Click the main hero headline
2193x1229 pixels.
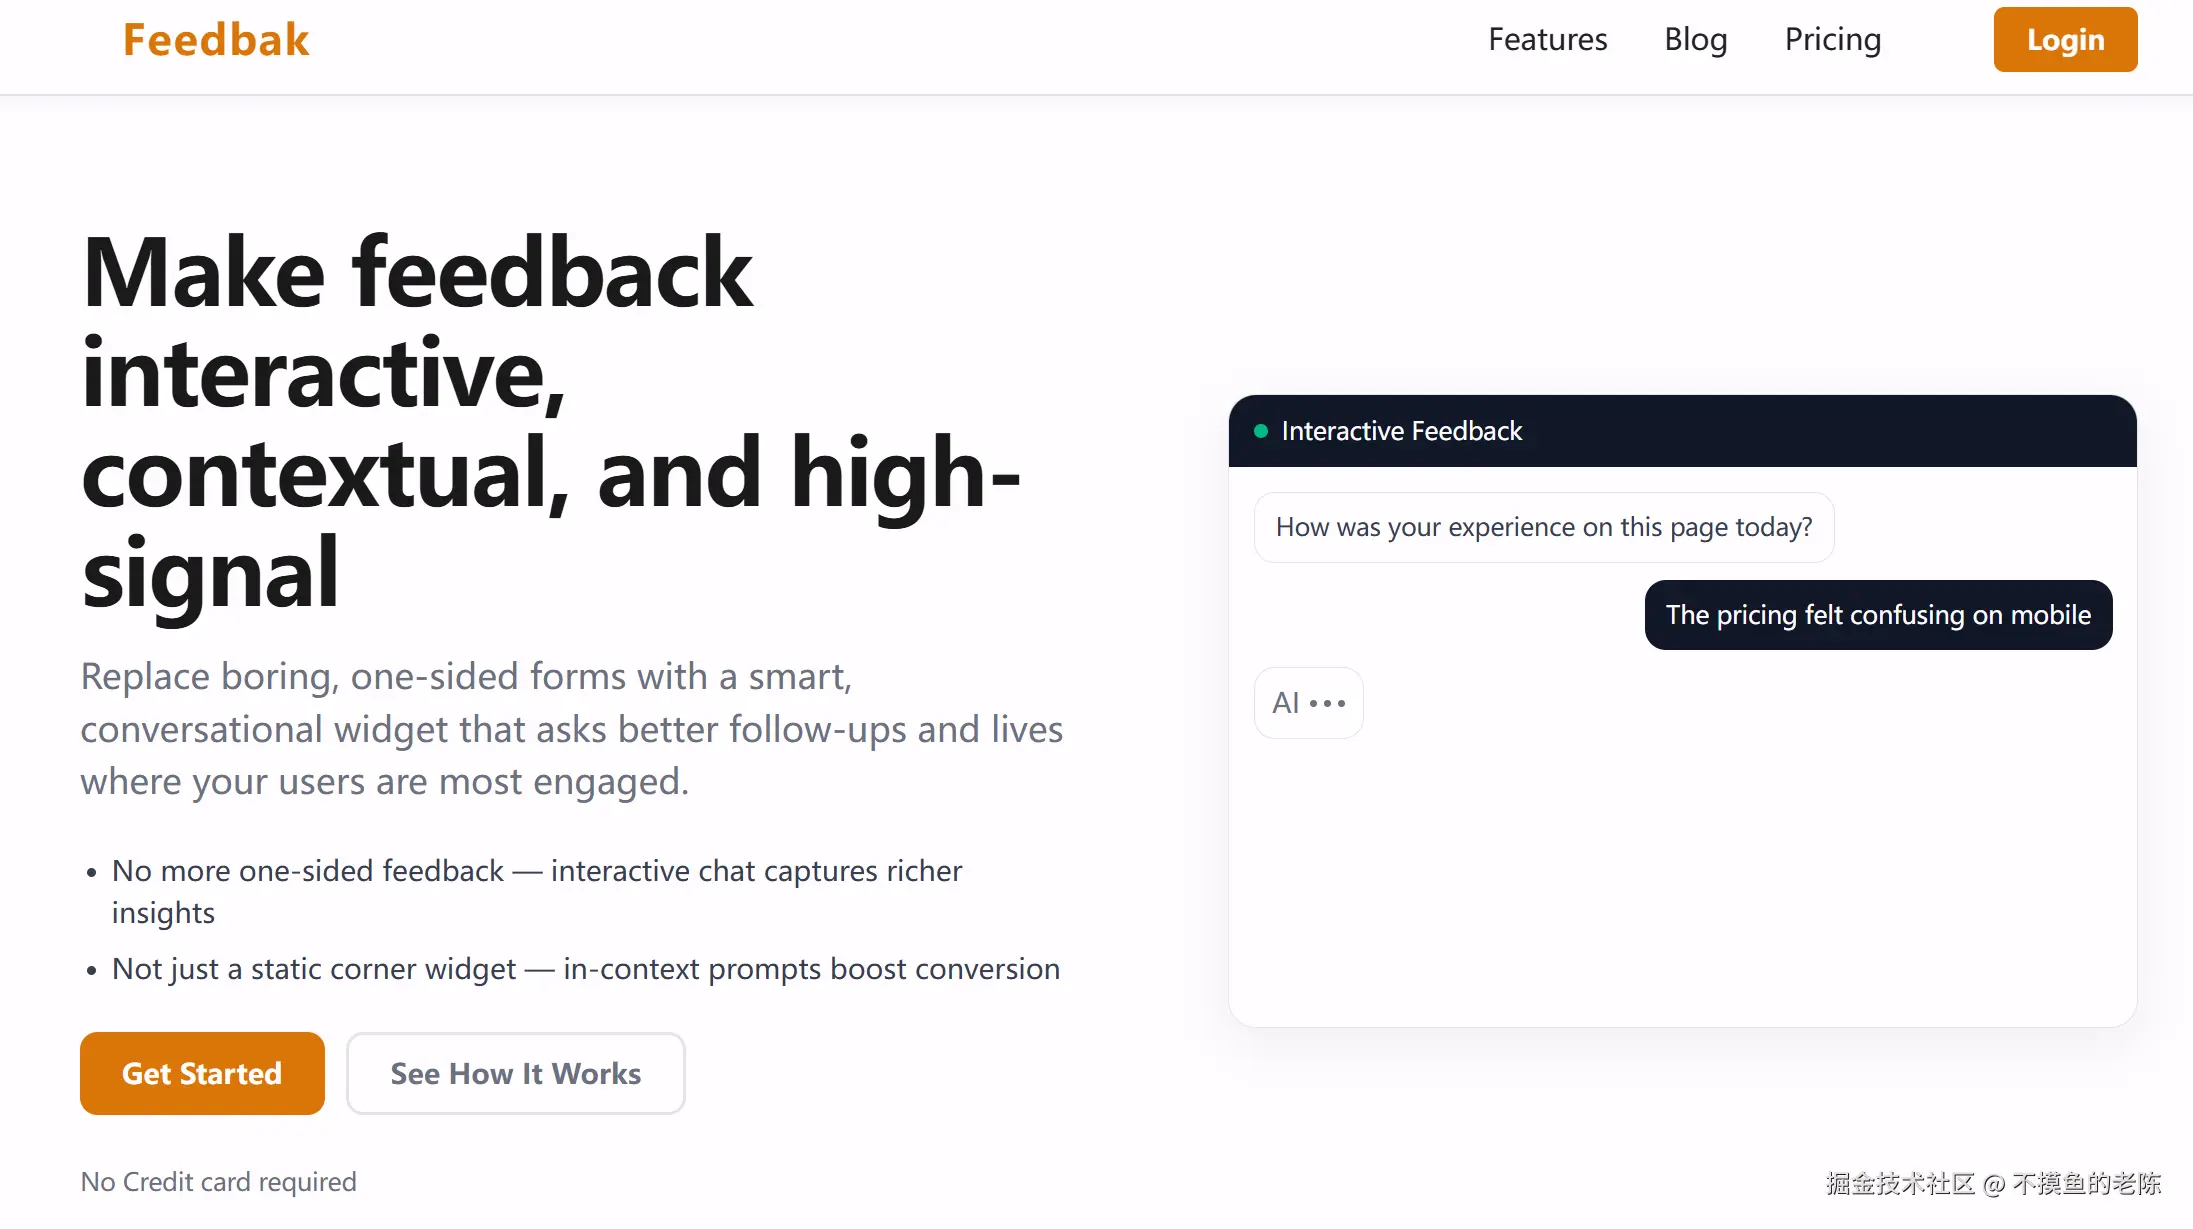[550, 420]
